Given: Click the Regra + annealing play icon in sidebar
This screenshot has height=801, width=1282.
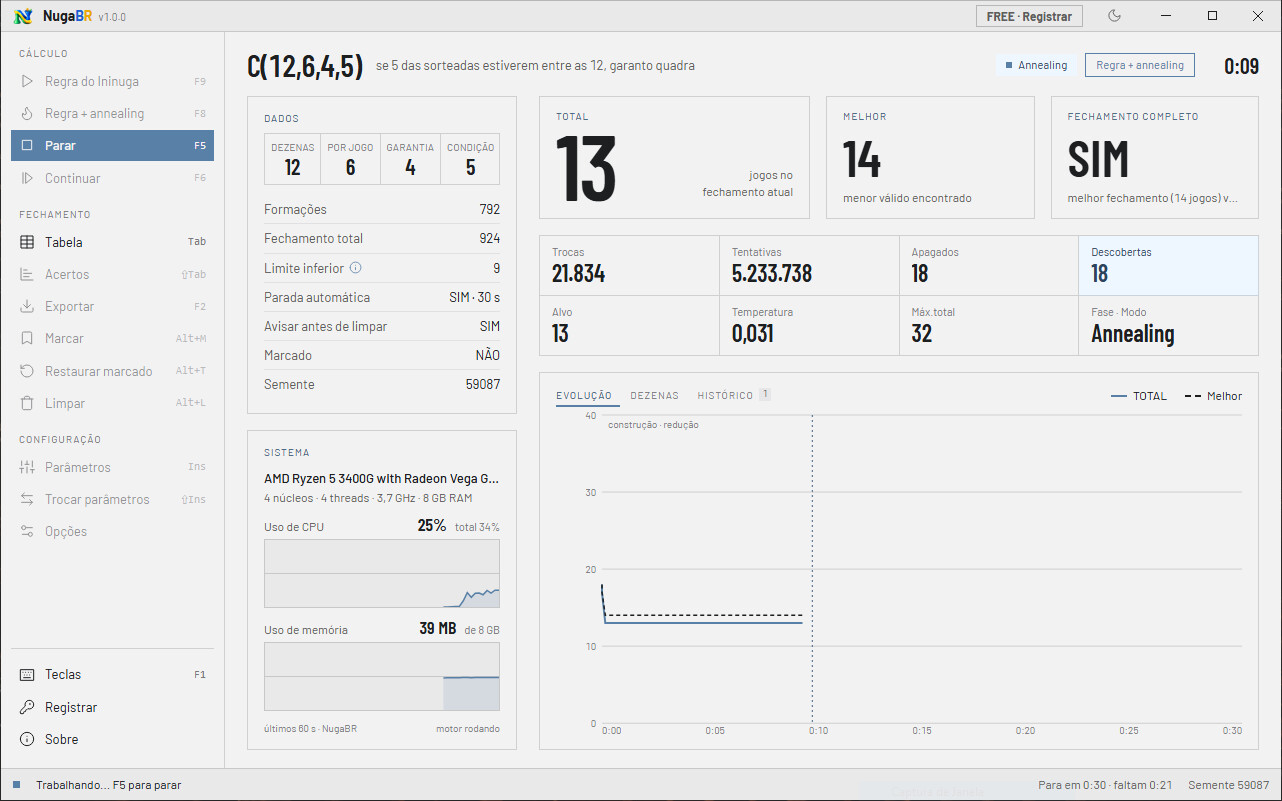Looking at the screenshot, I should coord(27,113).
